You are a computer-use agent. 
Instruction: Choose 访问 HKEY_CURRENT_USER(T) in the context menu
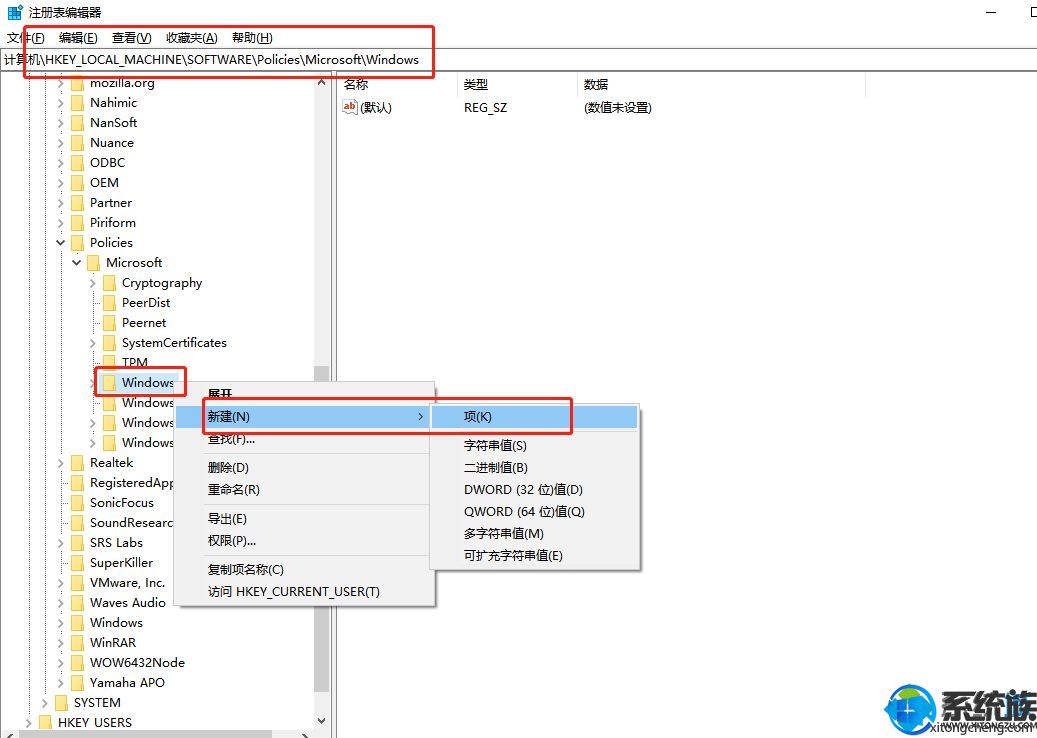click(x=304, y=591)
